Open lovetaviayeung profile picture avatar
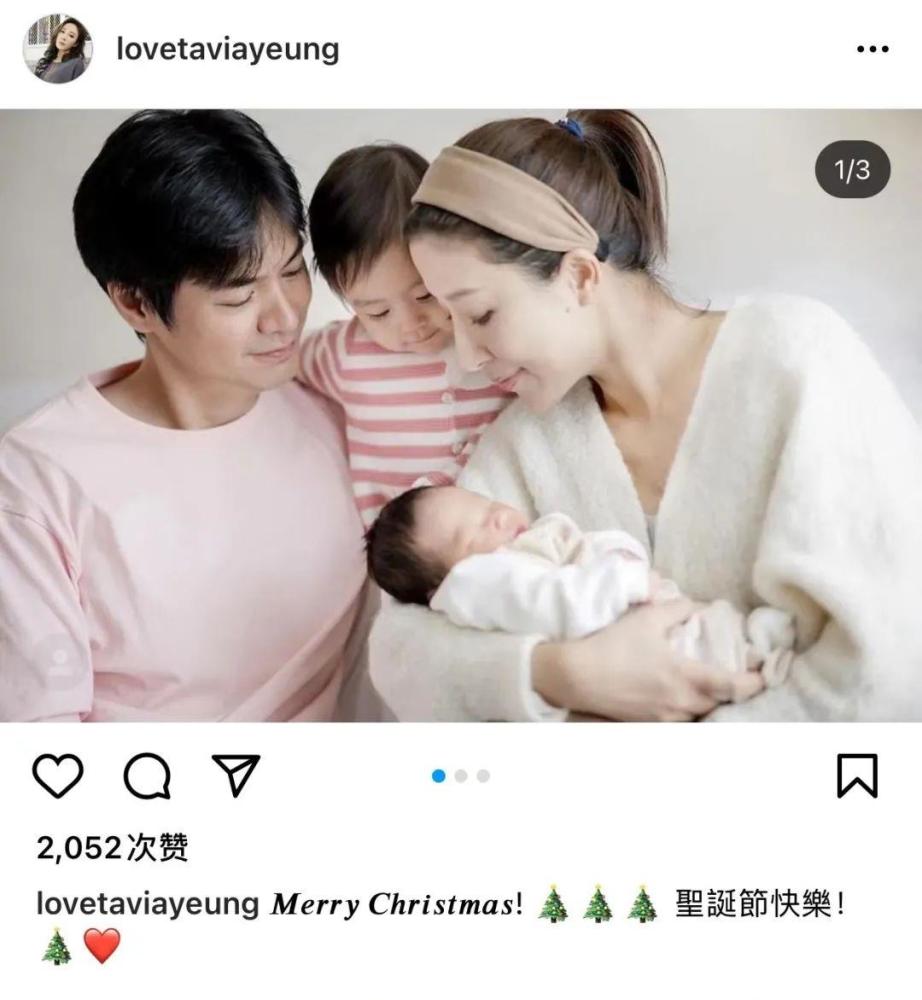The image size is (922, 1000). tap(57, 49)
